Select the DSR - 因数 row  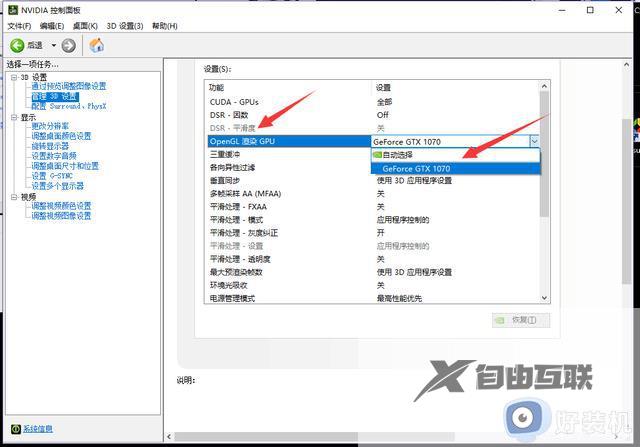373,115
